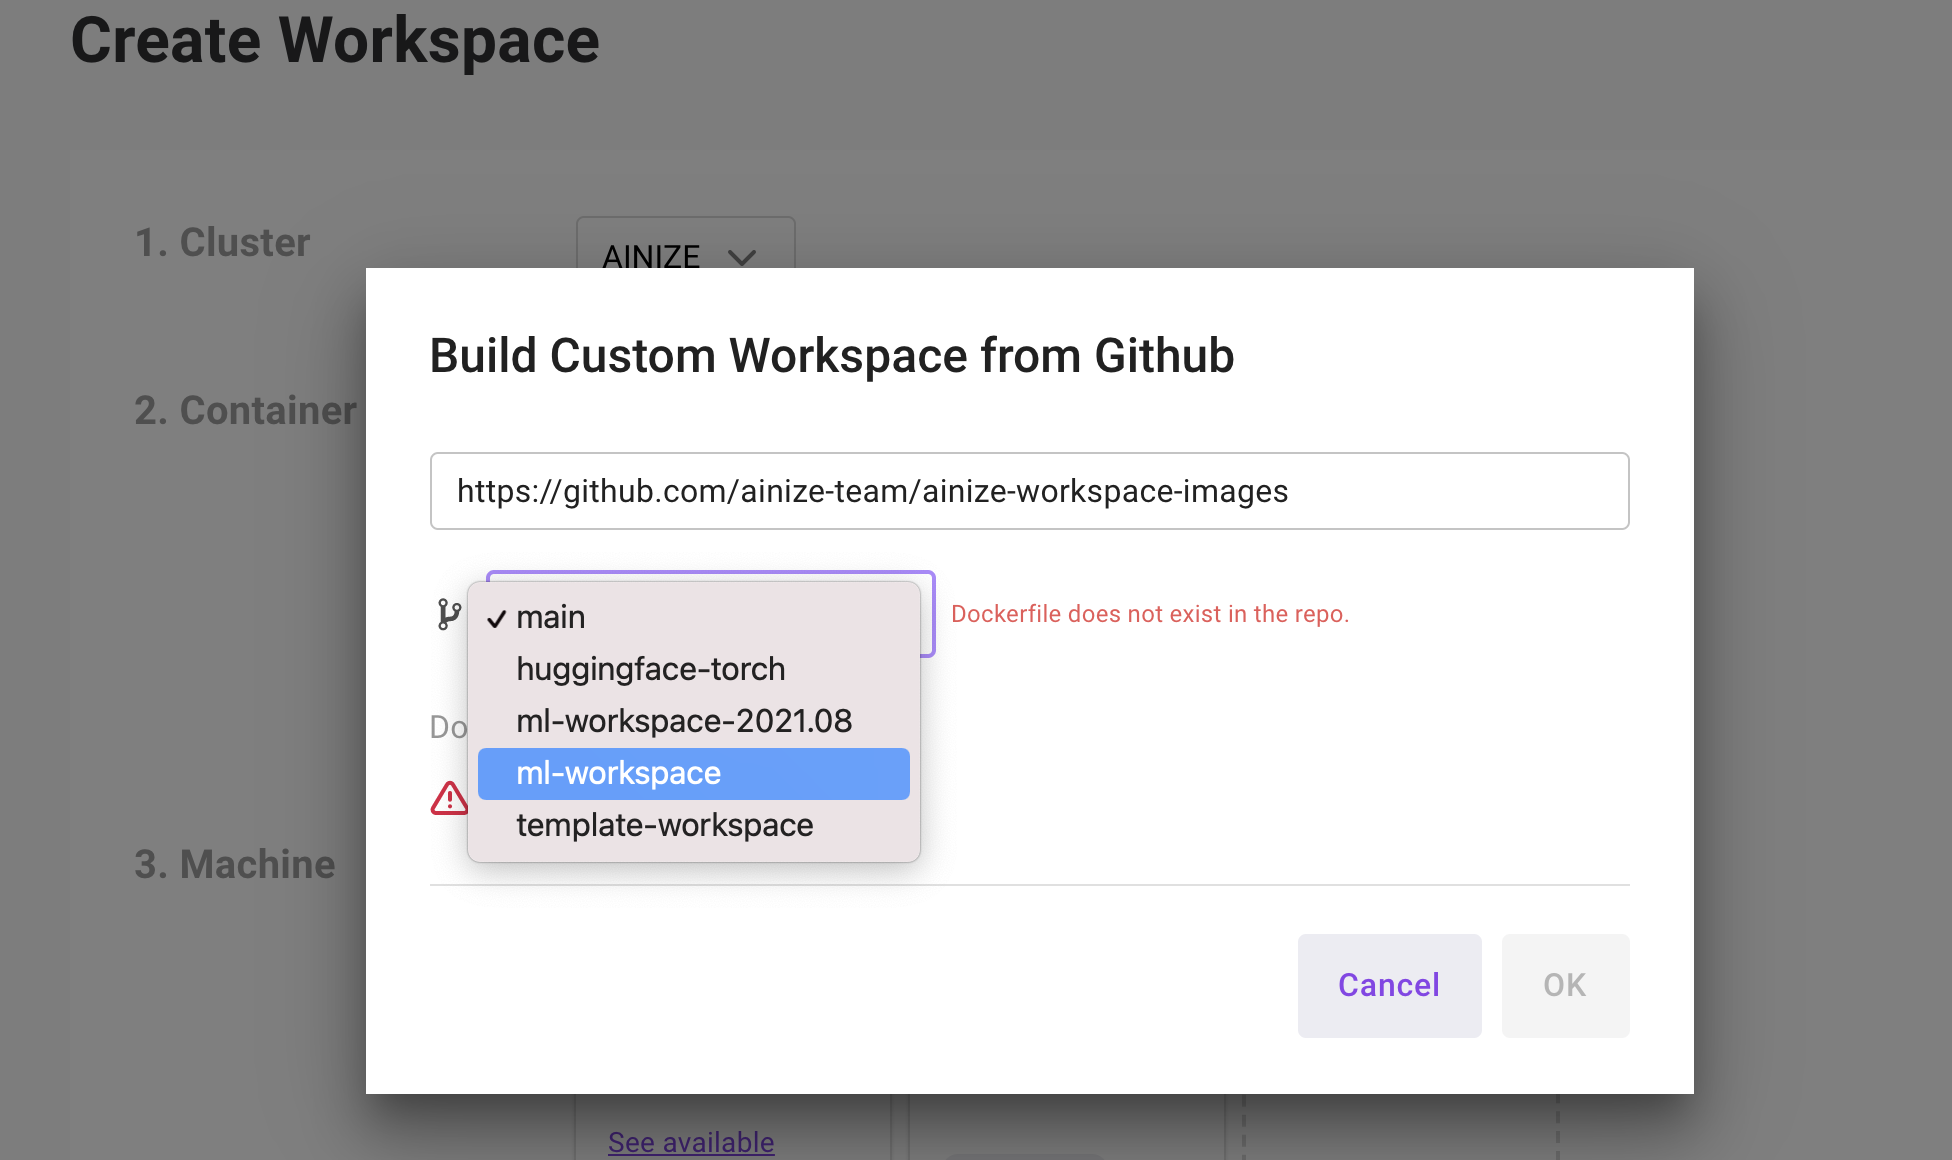Click the Dockerfile error message text

(x=1150, y=614)
